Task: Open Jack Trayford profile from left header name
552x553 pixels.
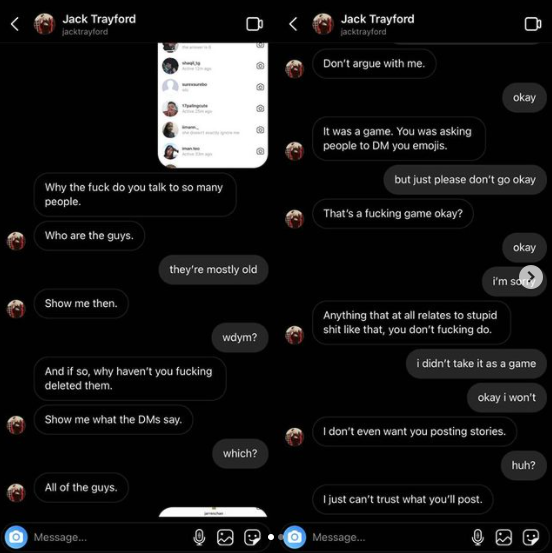Action: [99, 19]
